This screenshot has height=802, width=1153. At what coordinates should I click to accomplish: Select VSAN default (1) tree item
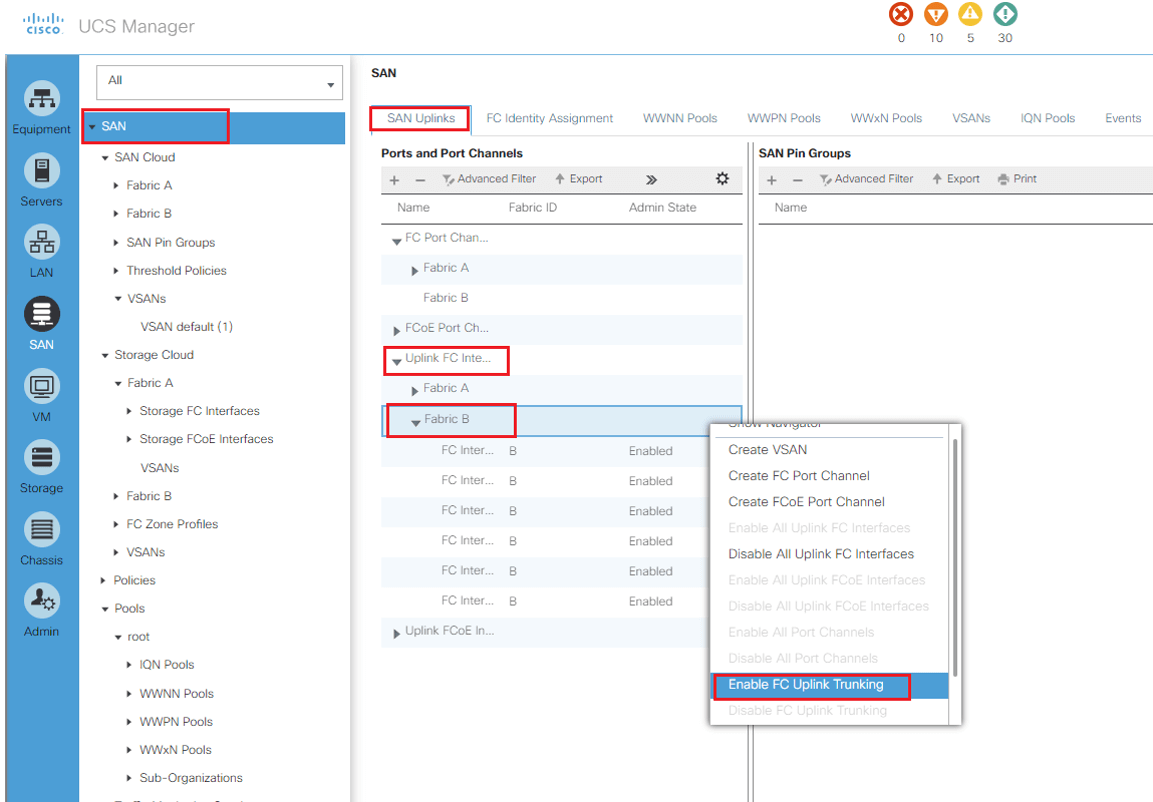point(187,327)
